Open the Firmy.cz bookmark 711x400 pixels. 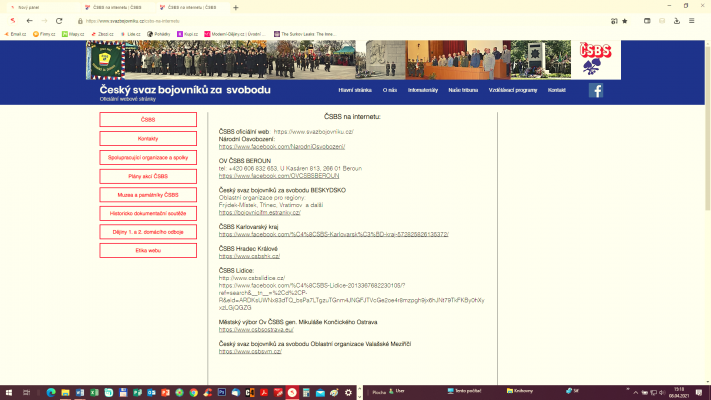coord(44,34)
